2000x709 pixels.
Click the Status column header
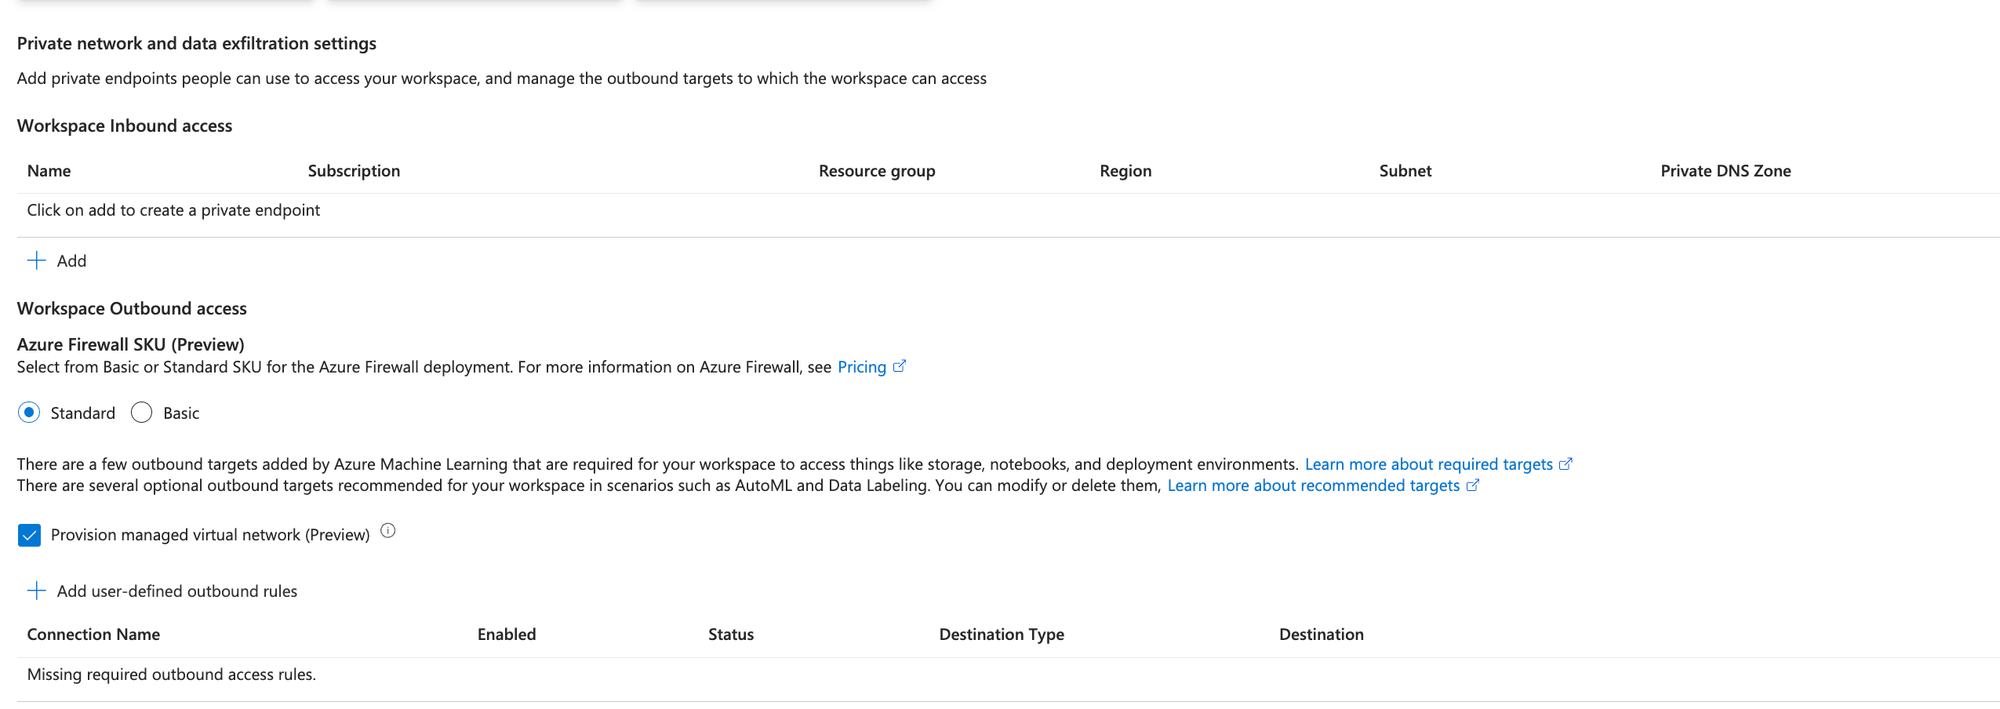(731, 634)
